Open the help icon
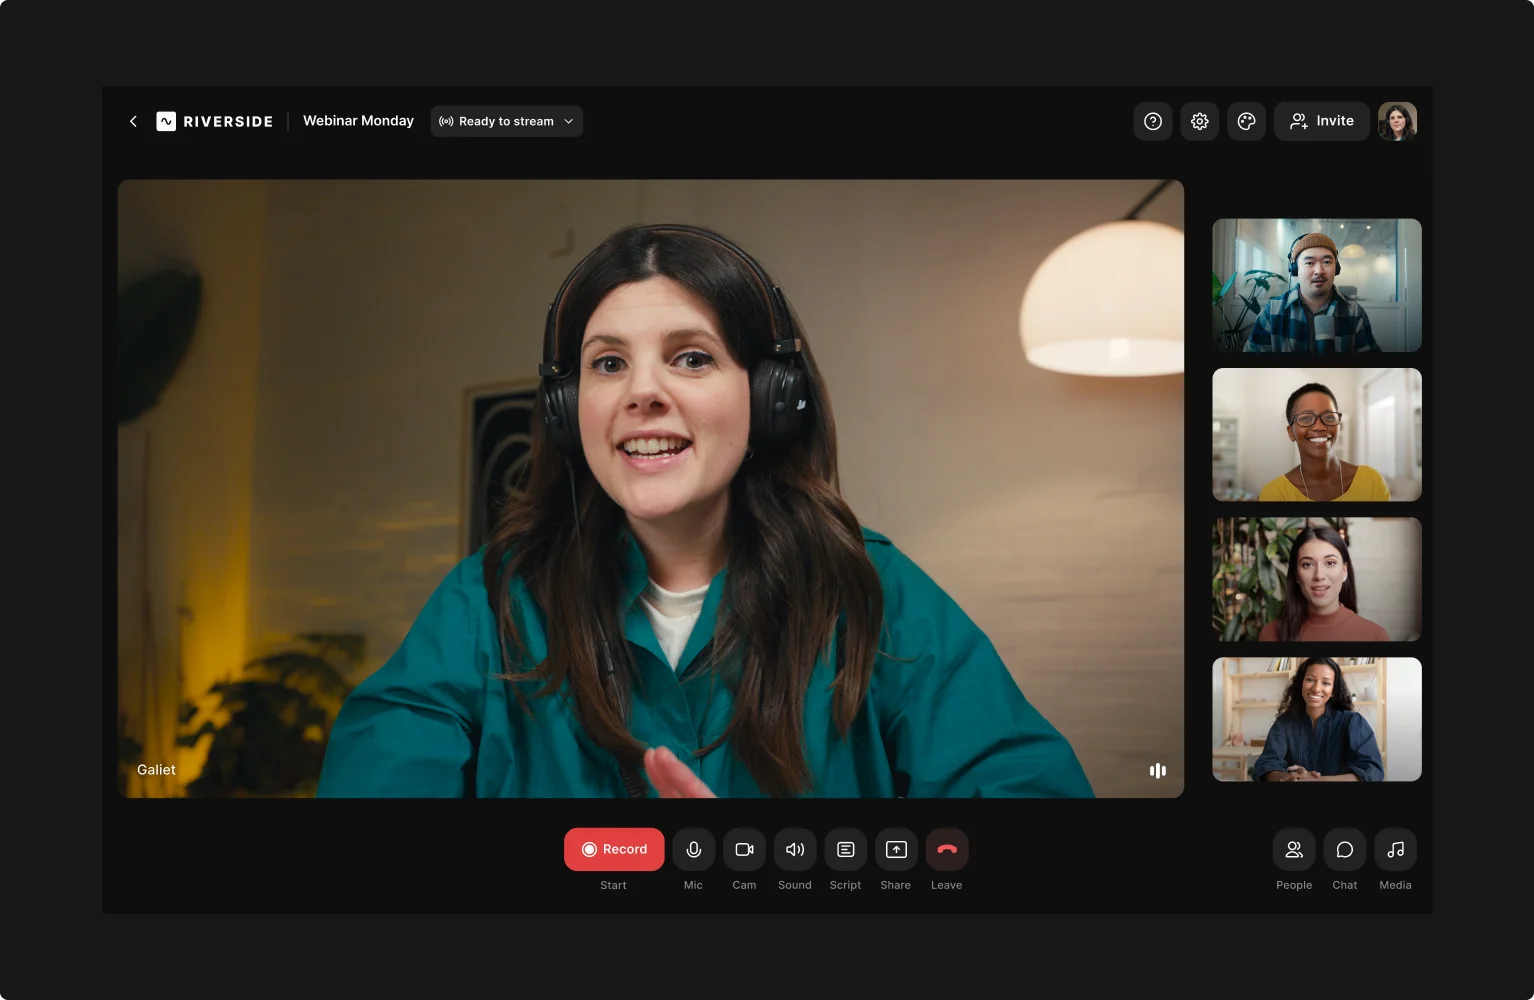1534x1000 pixels. 1152,120
